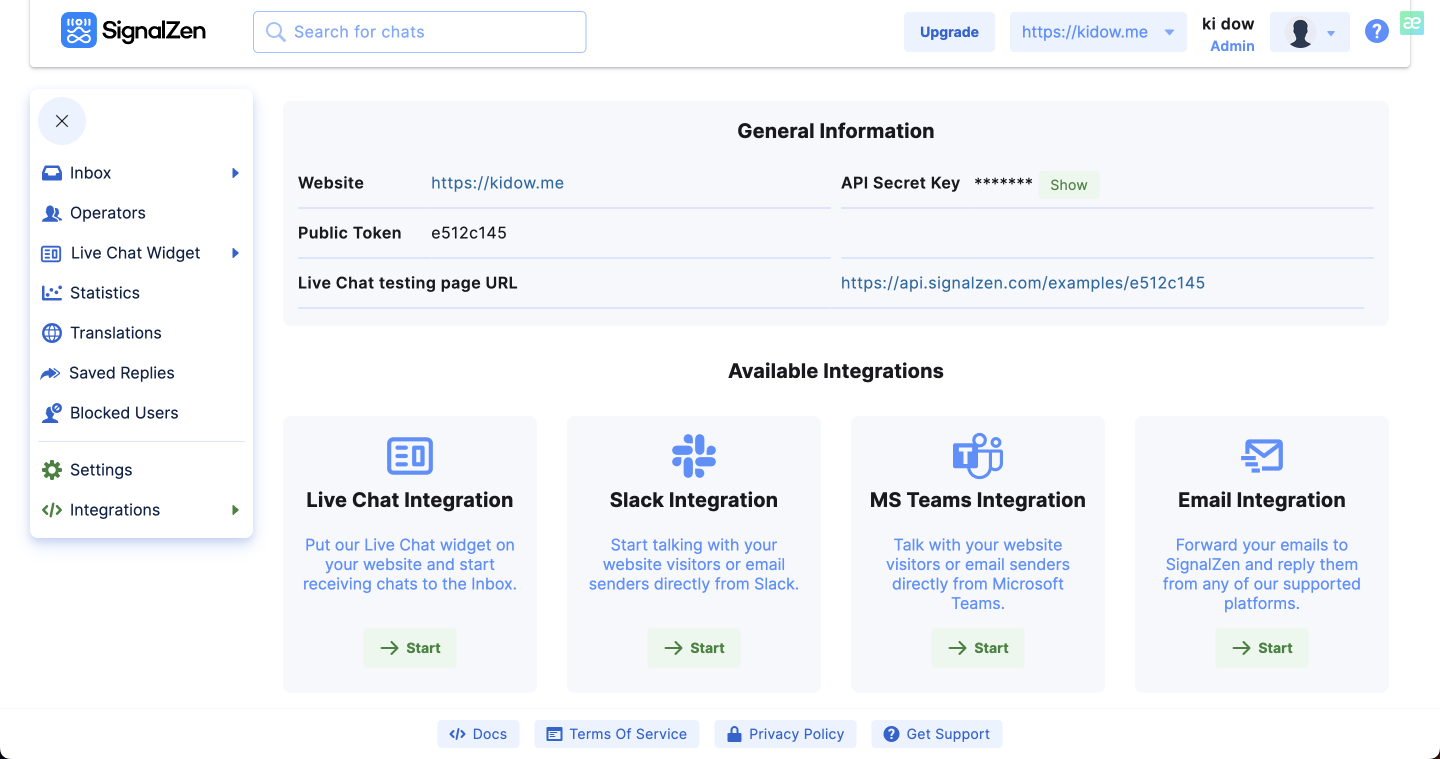Screen dimensions: 1440x759
Task: Click the code icon on Docs button
Action: click(x=457, y=734)
